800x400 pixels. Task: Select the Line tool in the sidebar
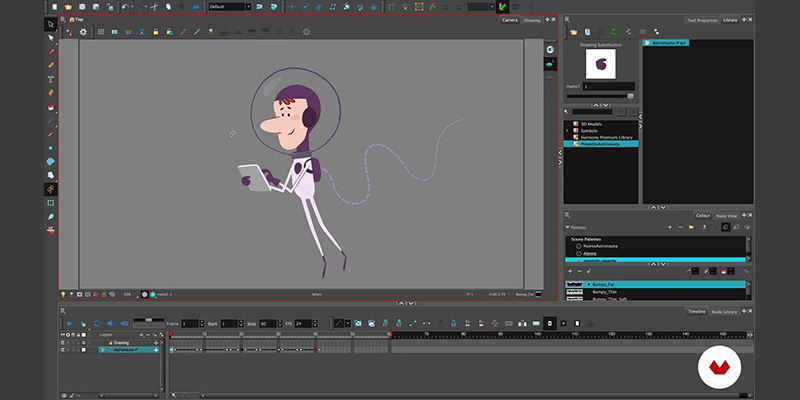click(x=51, y=120)
